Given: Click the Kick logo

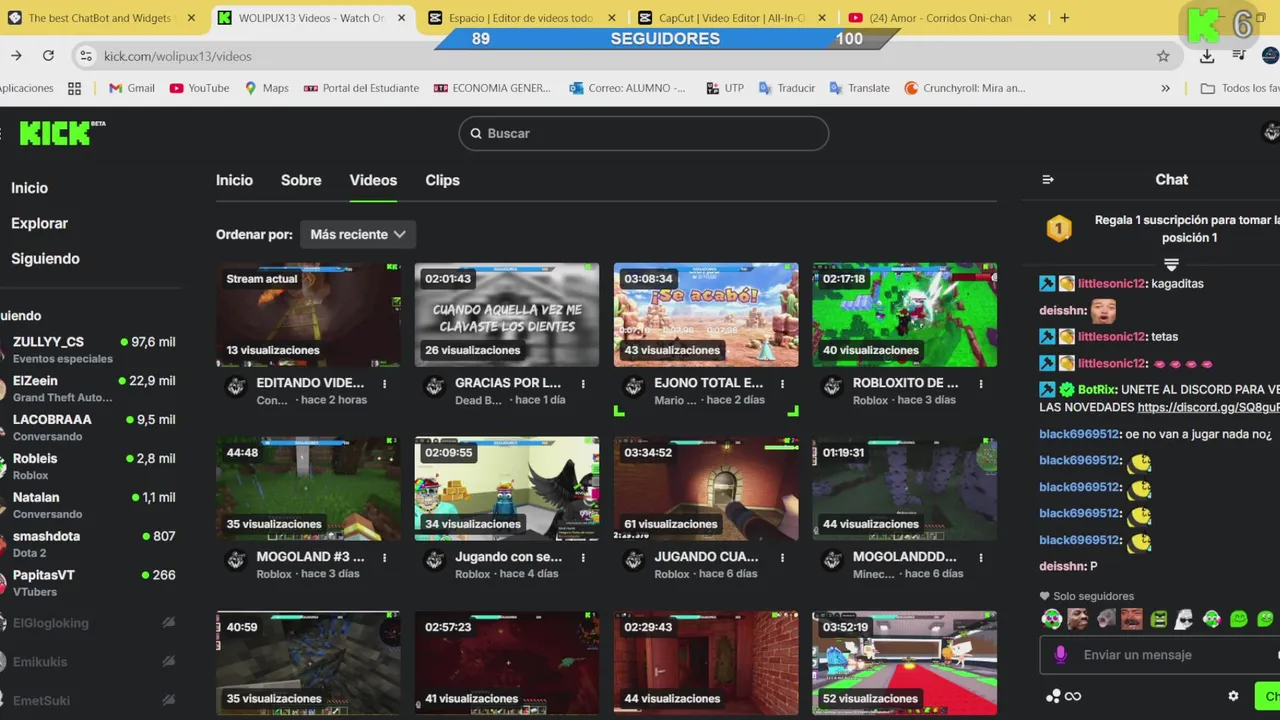Looking at the screenshot, I should click(x=62, y=133).
